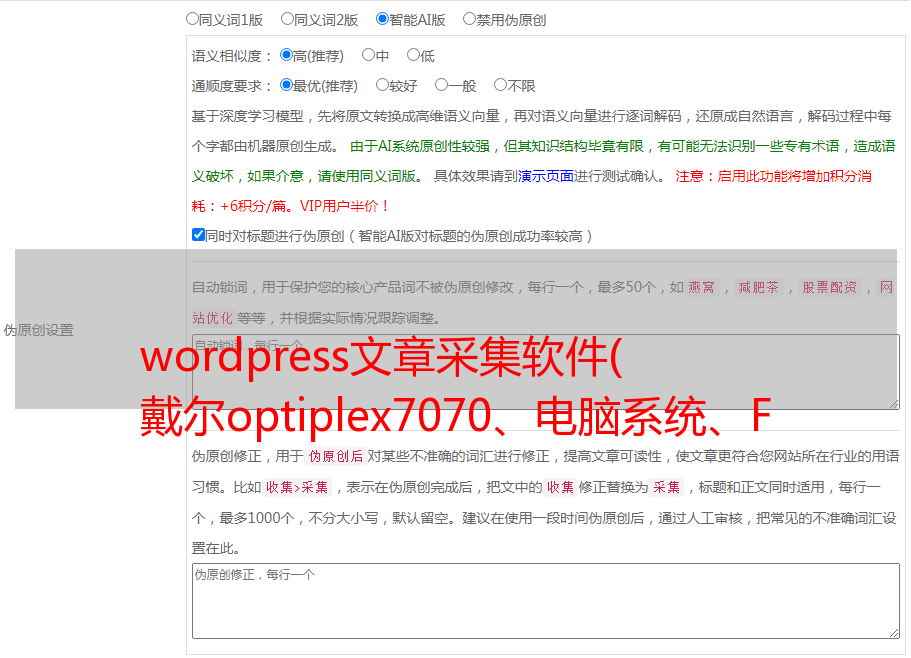Set 通顺度要求 to 不限
This screenshot has width=911, height=658.
point(500,85)
